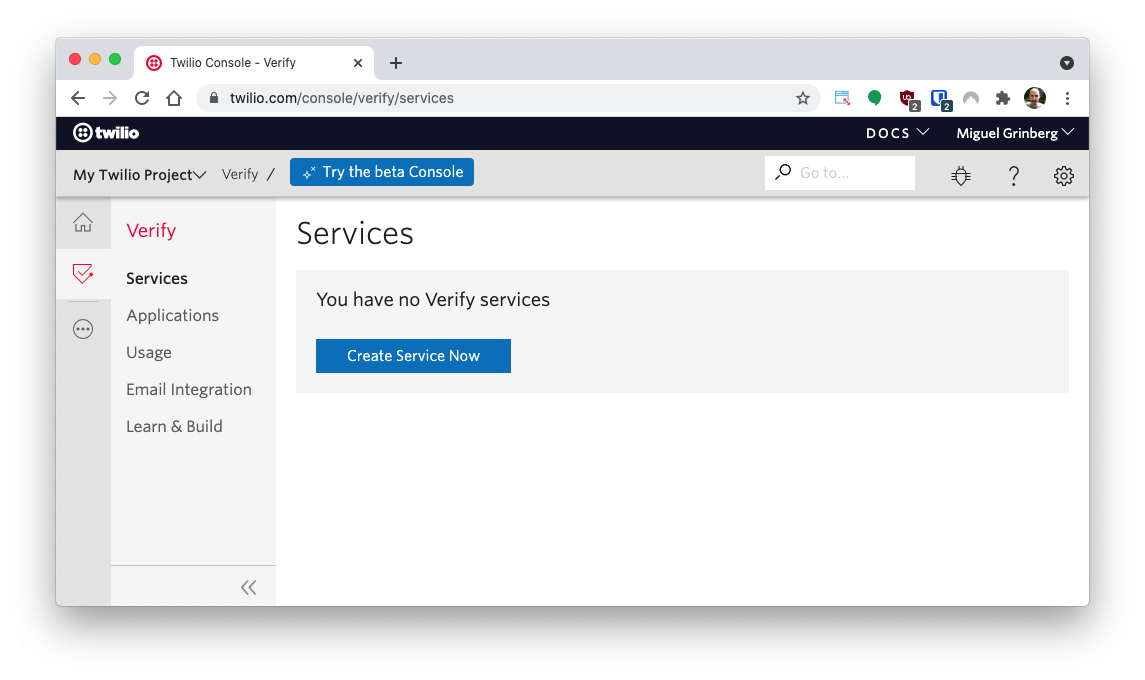Open Learn & Build menu item
Viewport: 1145px width, 680px height.
174,427
